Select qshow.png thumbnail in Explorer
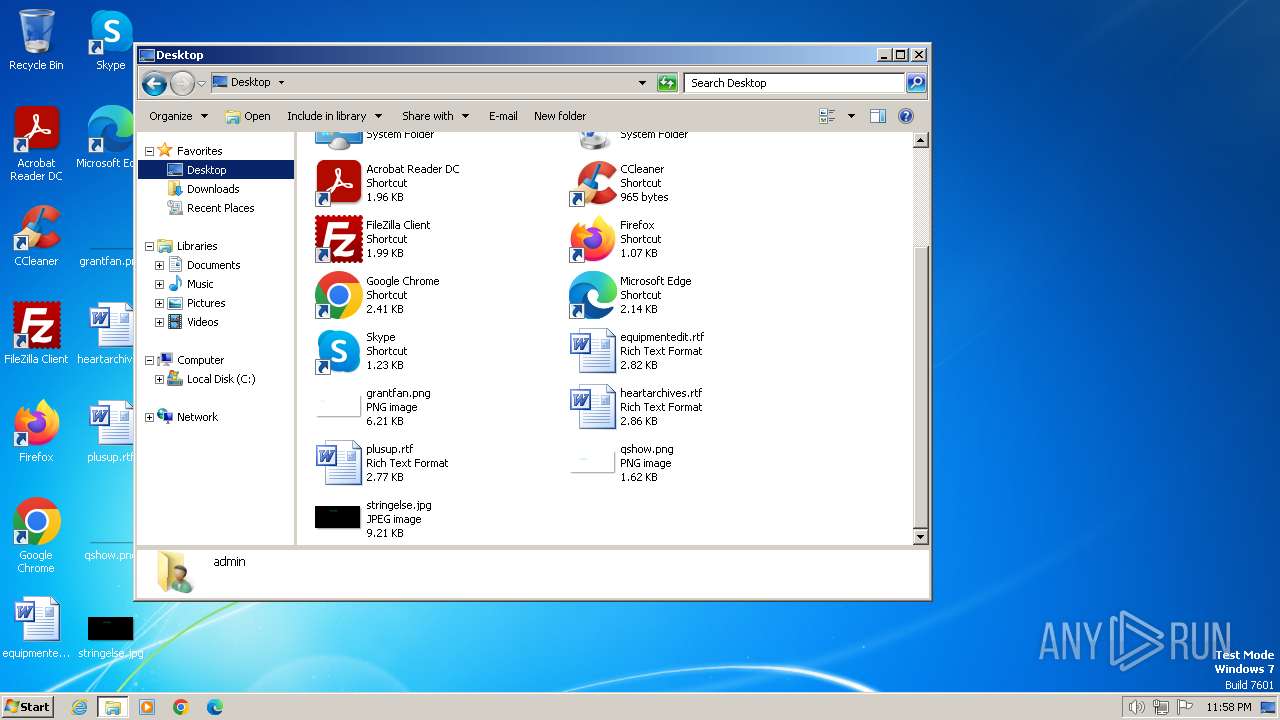This screenshot has width=1280, height=720. point(592,461)
